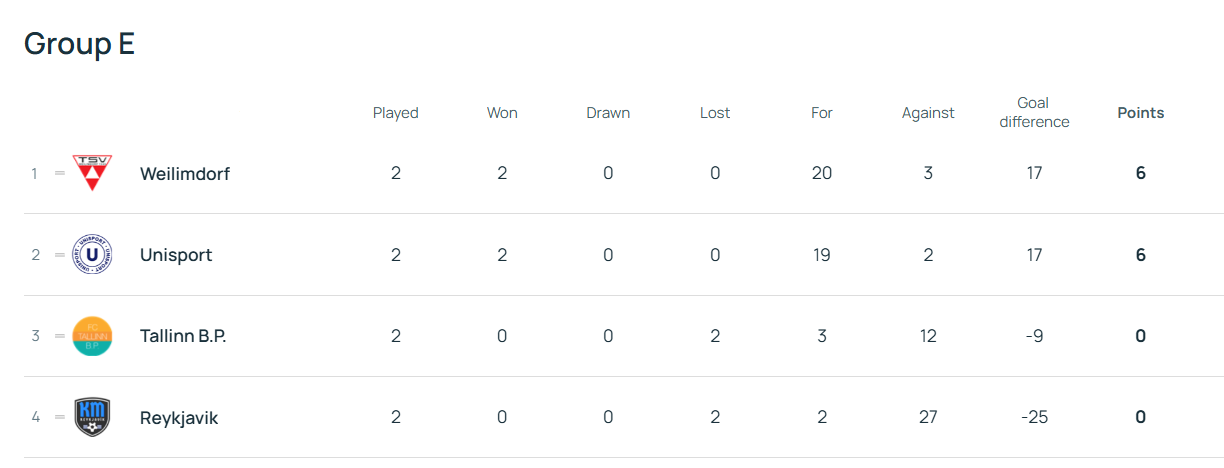Screen dimensions: 1224x468
Task: Click the Group E heading
Action: [79, 44]
